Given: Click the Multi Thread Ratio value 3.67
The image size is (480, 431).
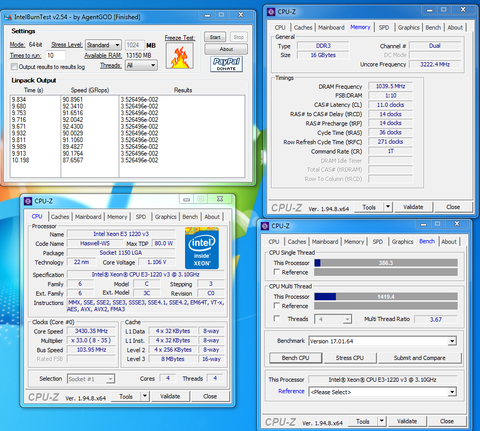Looking at the screenshot, I should pyautogui.click(x=436, y=319).
